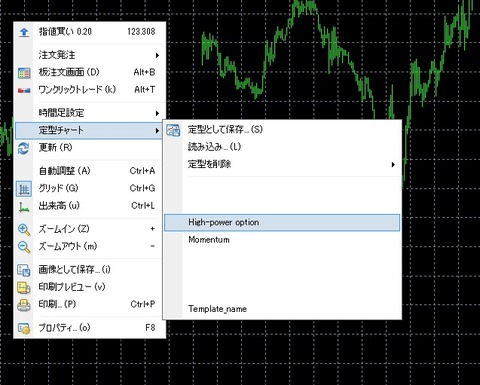Click the zoom in magnifier icon

point(24,230)
